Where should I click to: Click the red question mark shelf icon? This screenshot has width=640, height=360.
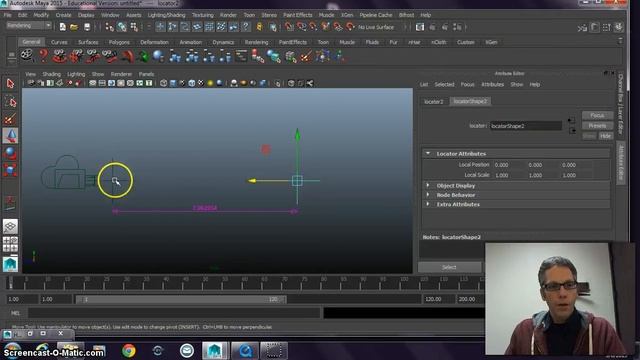pyautogui.click(x=43, y=55)
